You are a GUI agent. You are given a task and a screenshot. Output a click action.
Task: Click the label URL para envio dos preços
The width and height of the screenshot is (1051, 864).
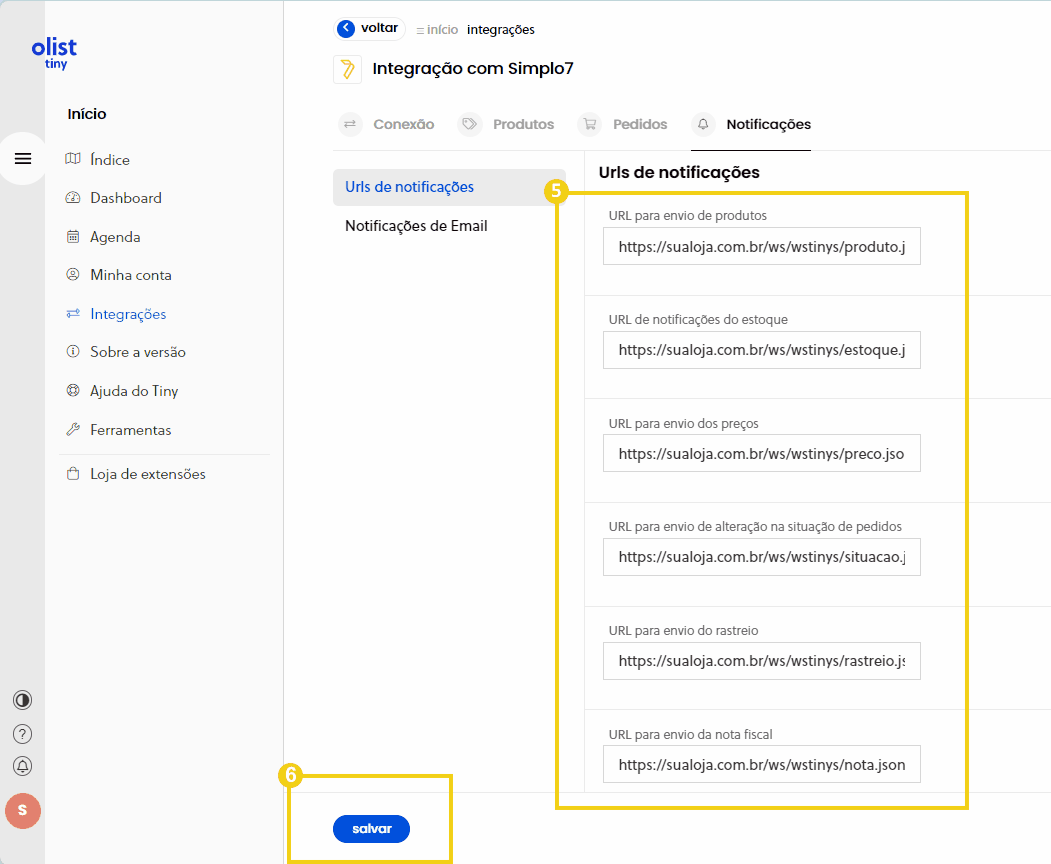pos(684,424)
